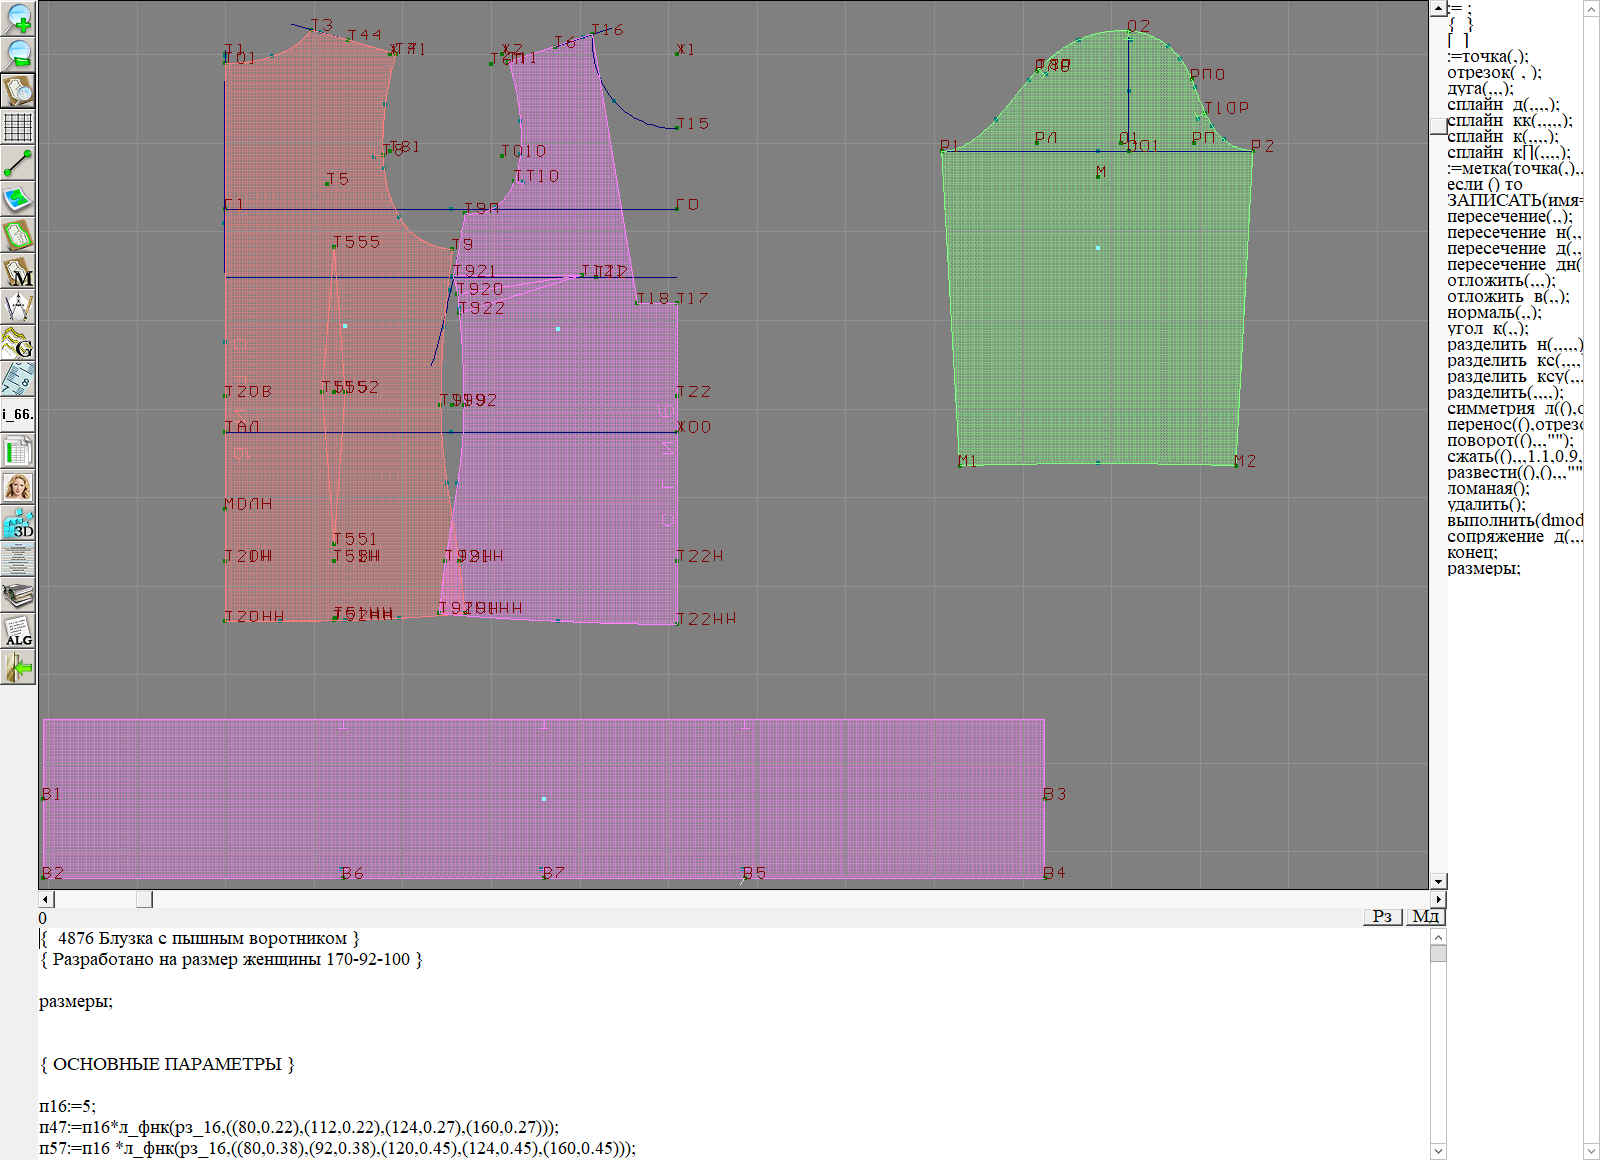
Task: Open the 3D view icon
Action: pos(18,523)
